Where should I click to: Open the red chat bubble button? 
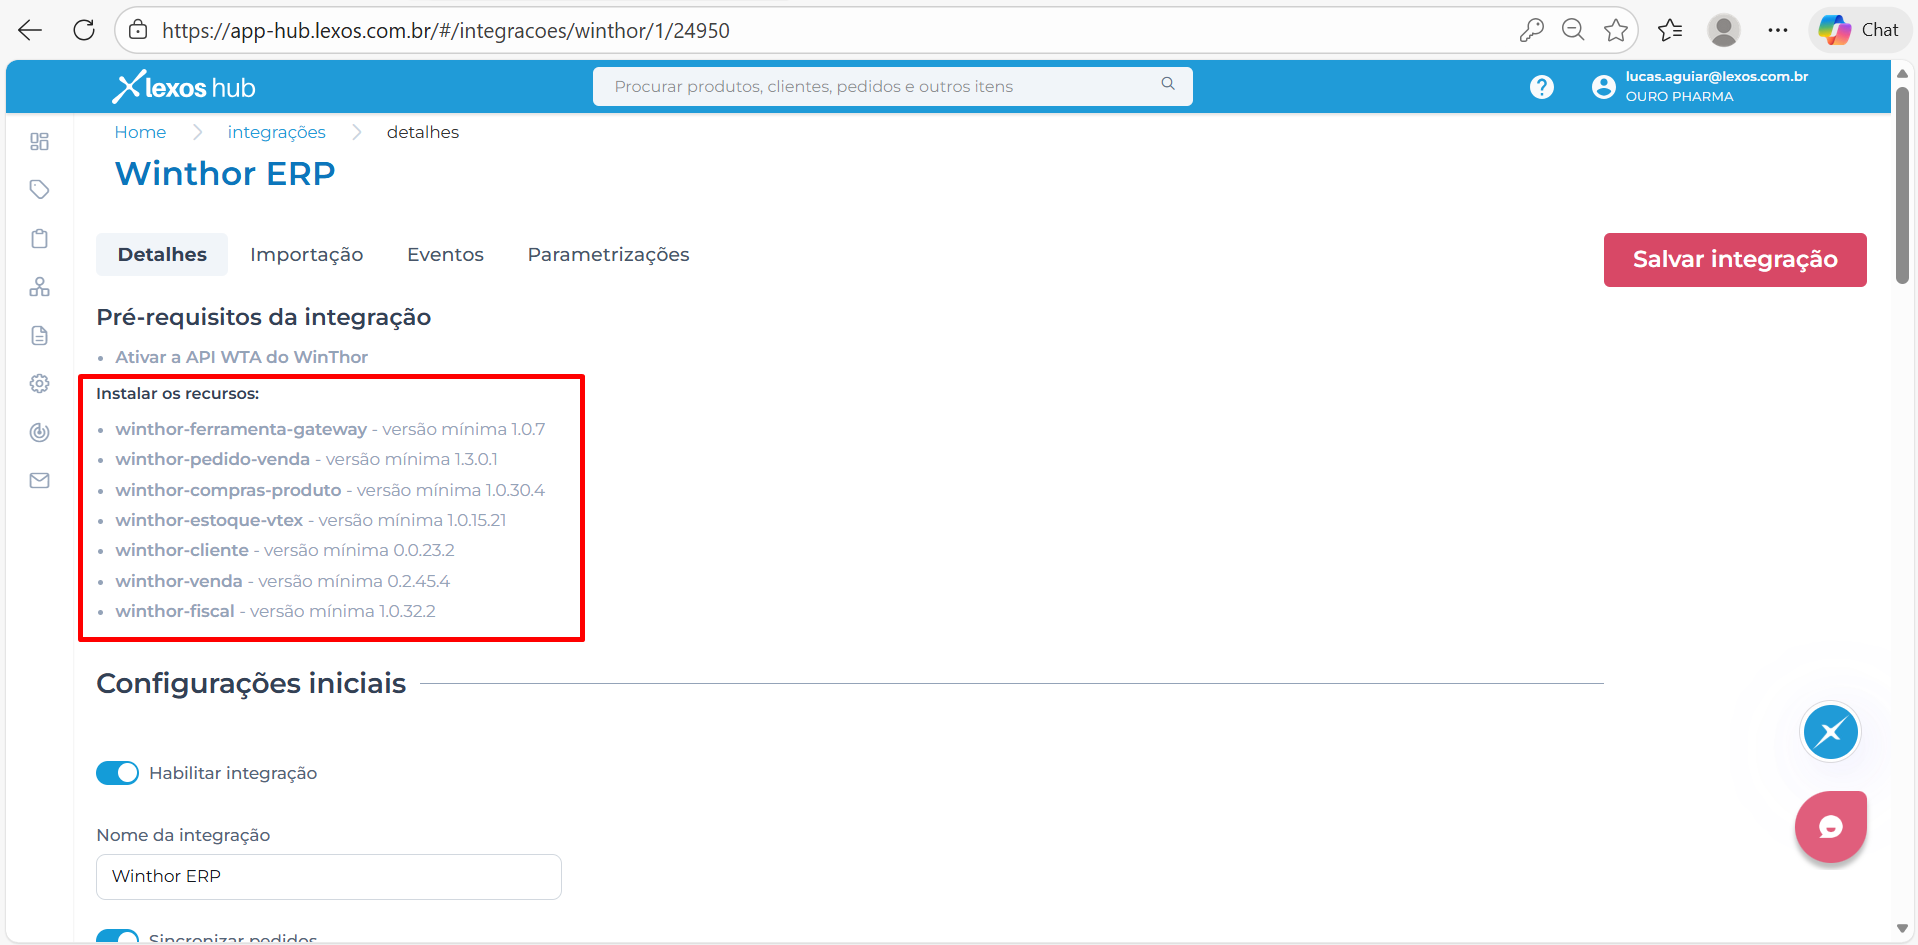click(1830, 827)
